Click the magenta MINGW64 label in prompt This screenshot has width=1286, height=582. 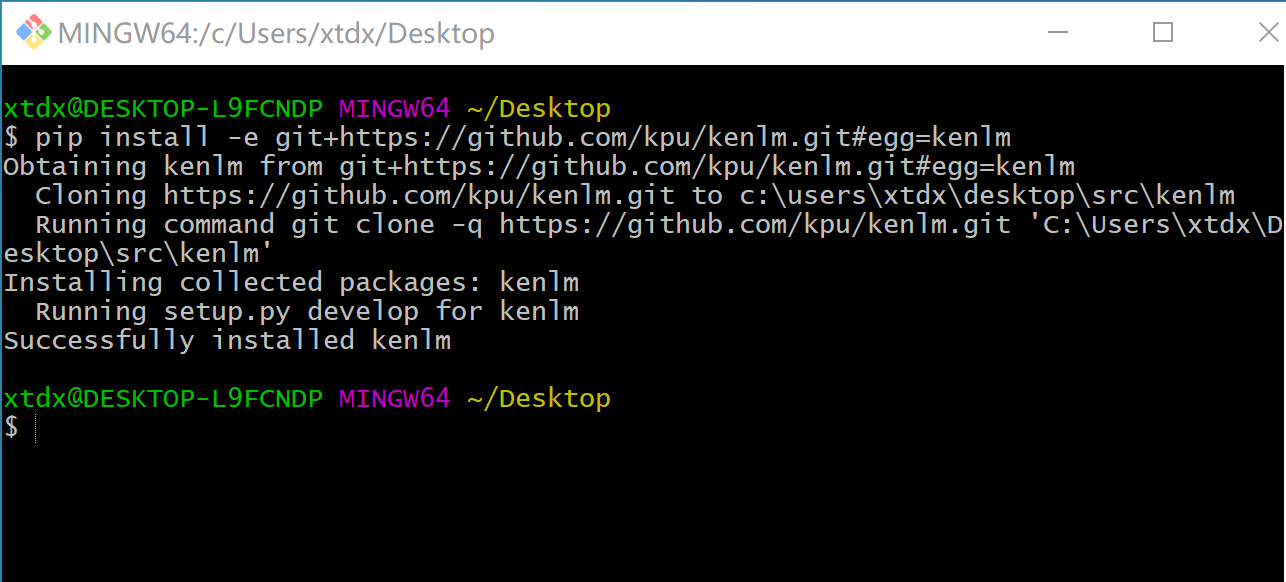coord(393,107)
